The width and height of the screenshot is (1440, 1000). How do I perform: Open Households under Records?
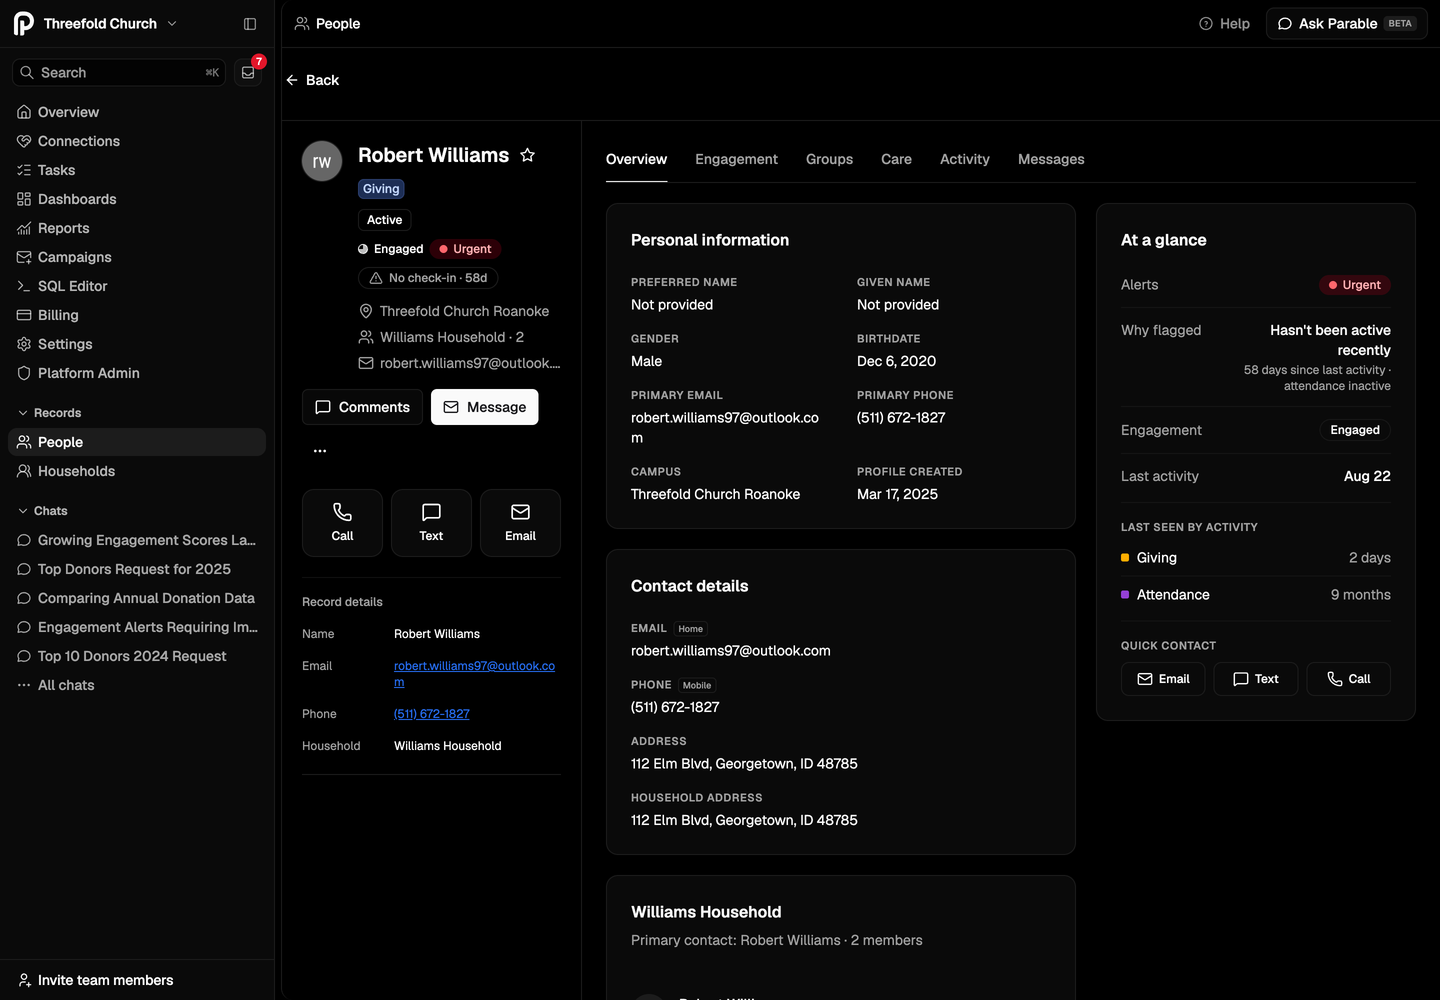pyautogui.click(x=137, y=471)
